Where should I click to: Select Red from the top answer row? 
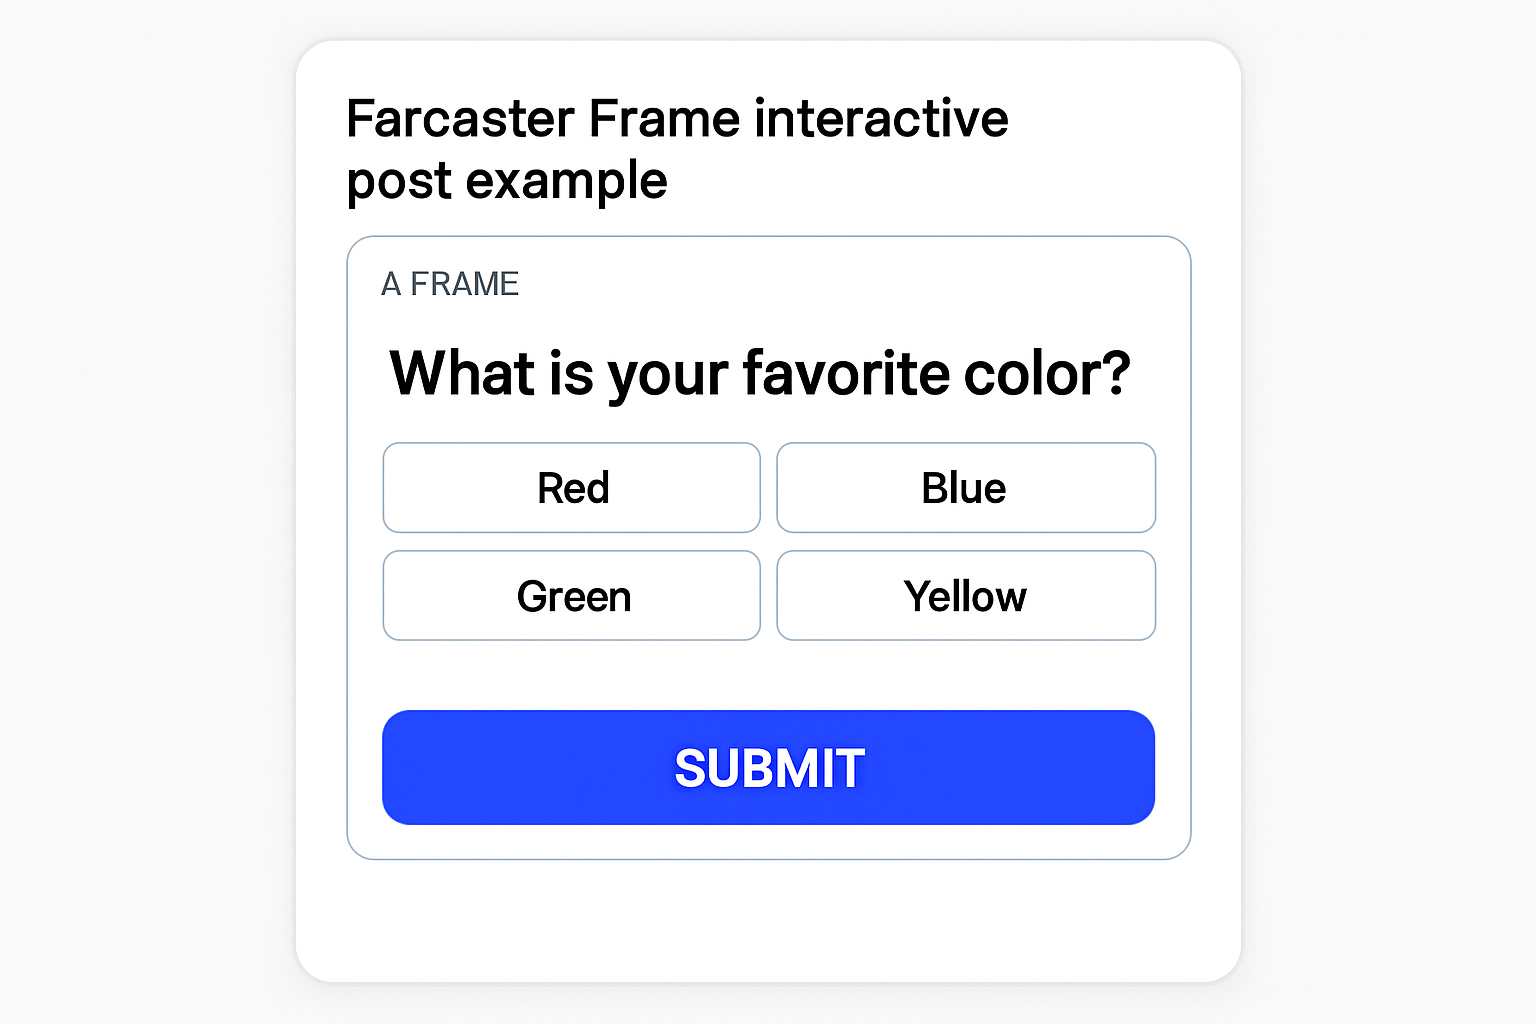pyautogui.click(x=571, y=488)
